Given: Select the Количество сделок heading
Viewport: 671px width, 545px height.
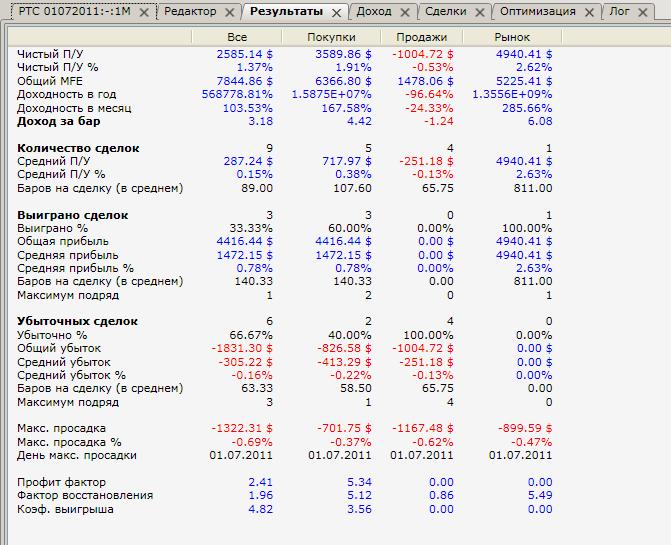Looking at the screenshot, I should point(78,148).
